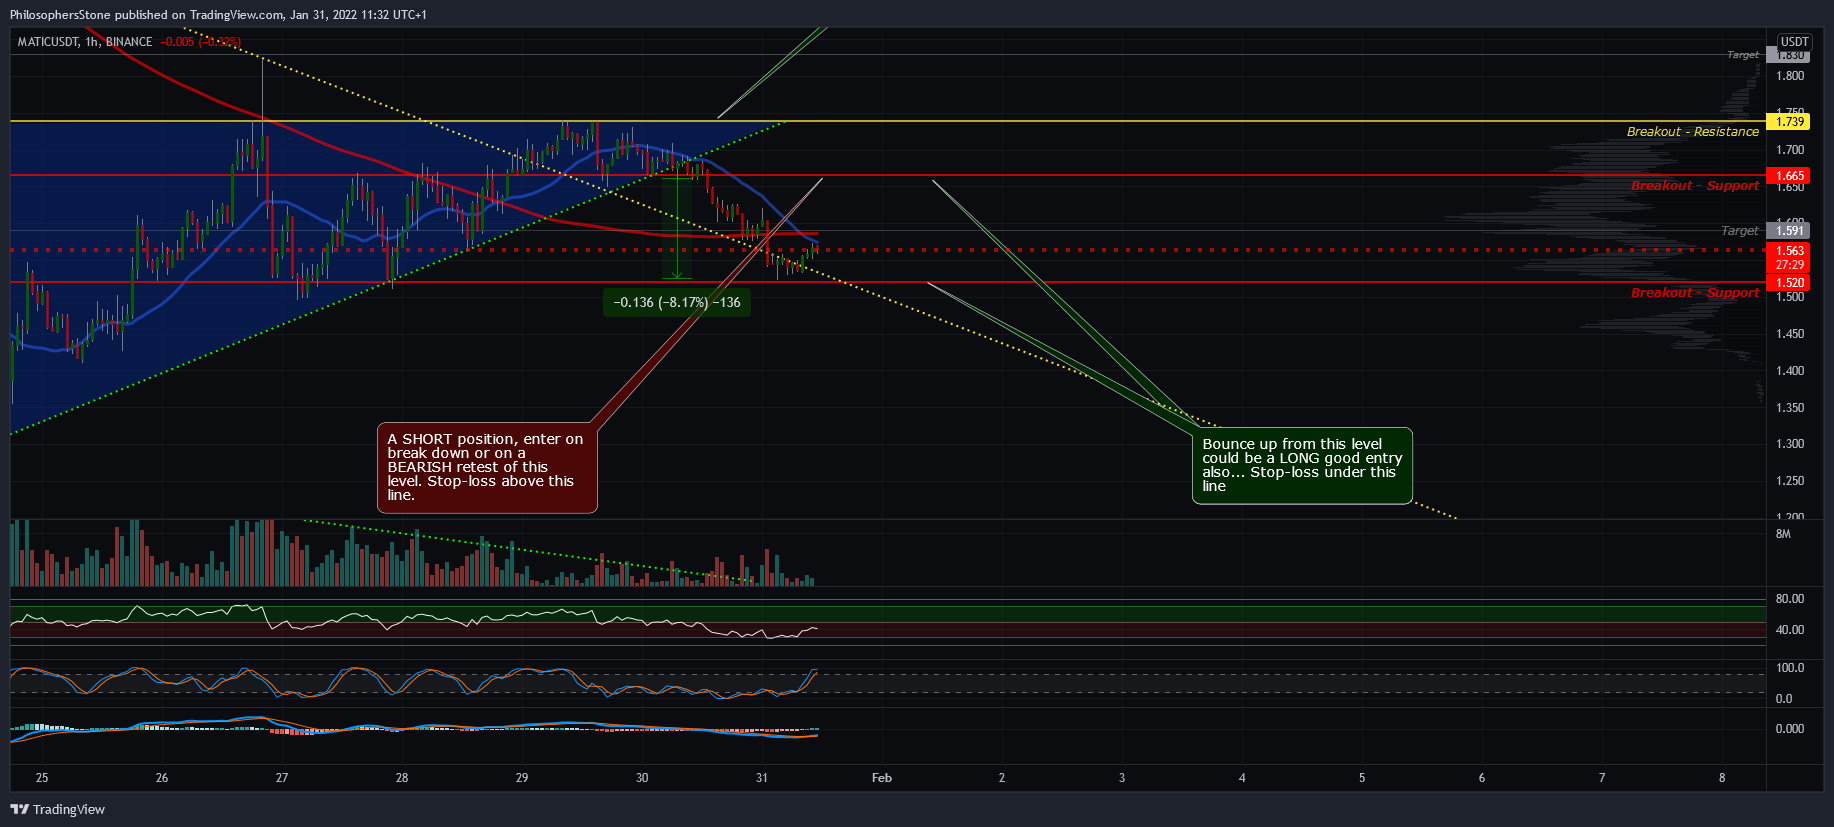Image resolution: width=1834 pixels, height=827 pixels.
Task: Click the 1.300 price scale label
Action: point(1789,444)
